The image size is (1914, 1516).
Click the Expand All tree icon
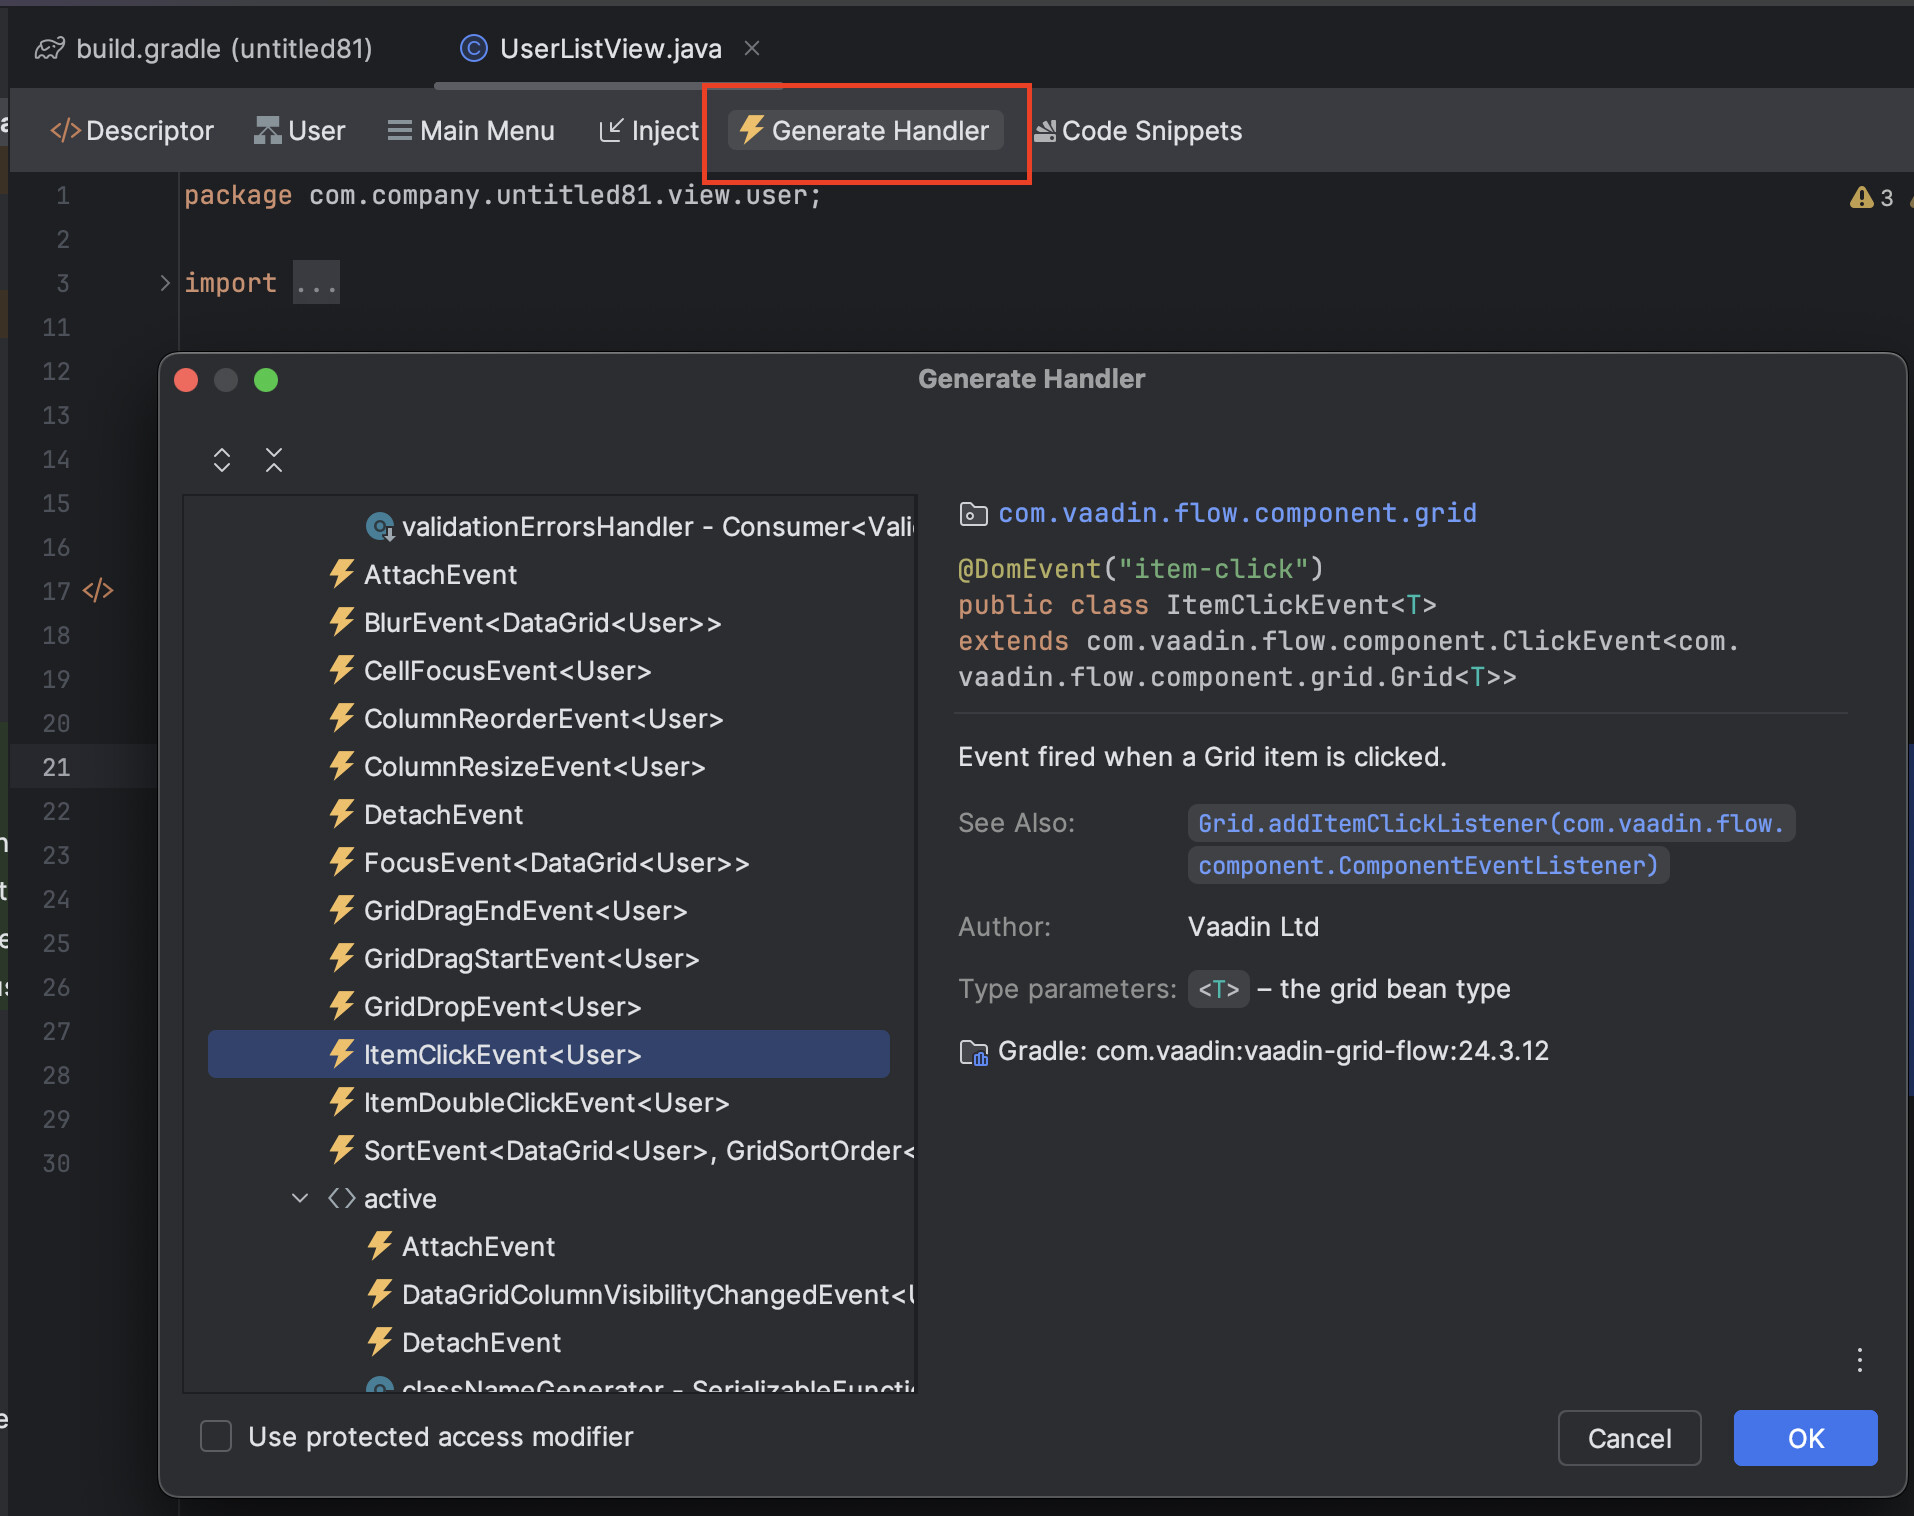pyautogui.click(x=222, y=460)
